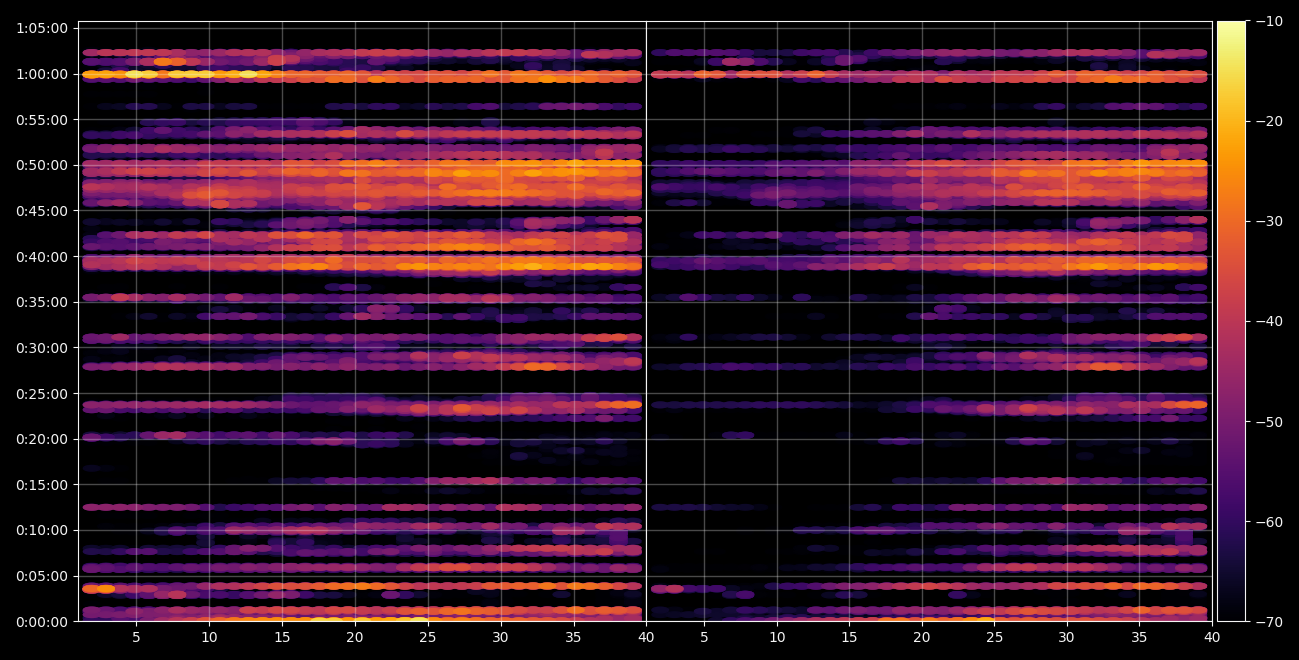This screenshot has height=660, width=1299.
Task: Click the −20 colorbar tick label
Action: [x=1269, y=121]
